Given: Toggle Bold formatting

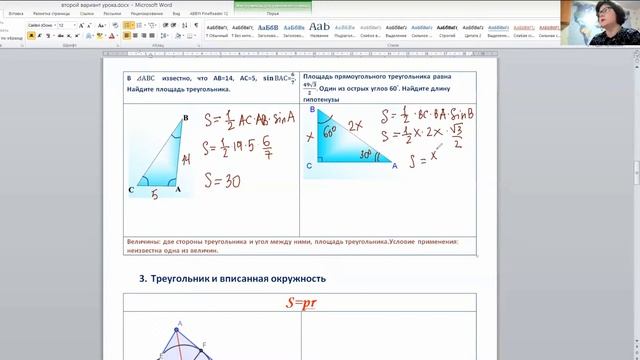Looking at the screenshot, I should (31, 36).
